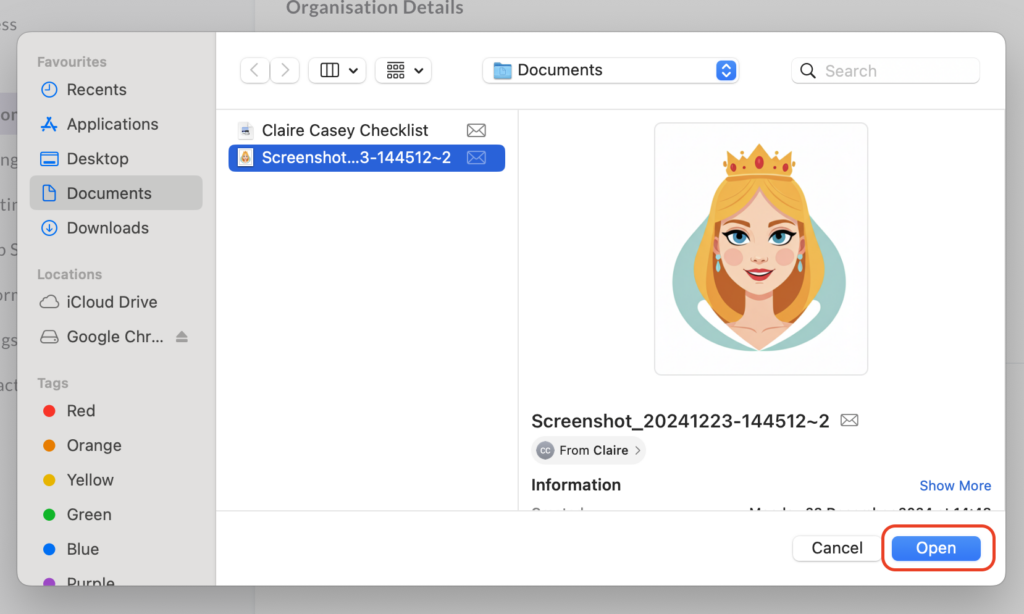
Task: Click the Information heading in preview
Action: pos(576,485)
